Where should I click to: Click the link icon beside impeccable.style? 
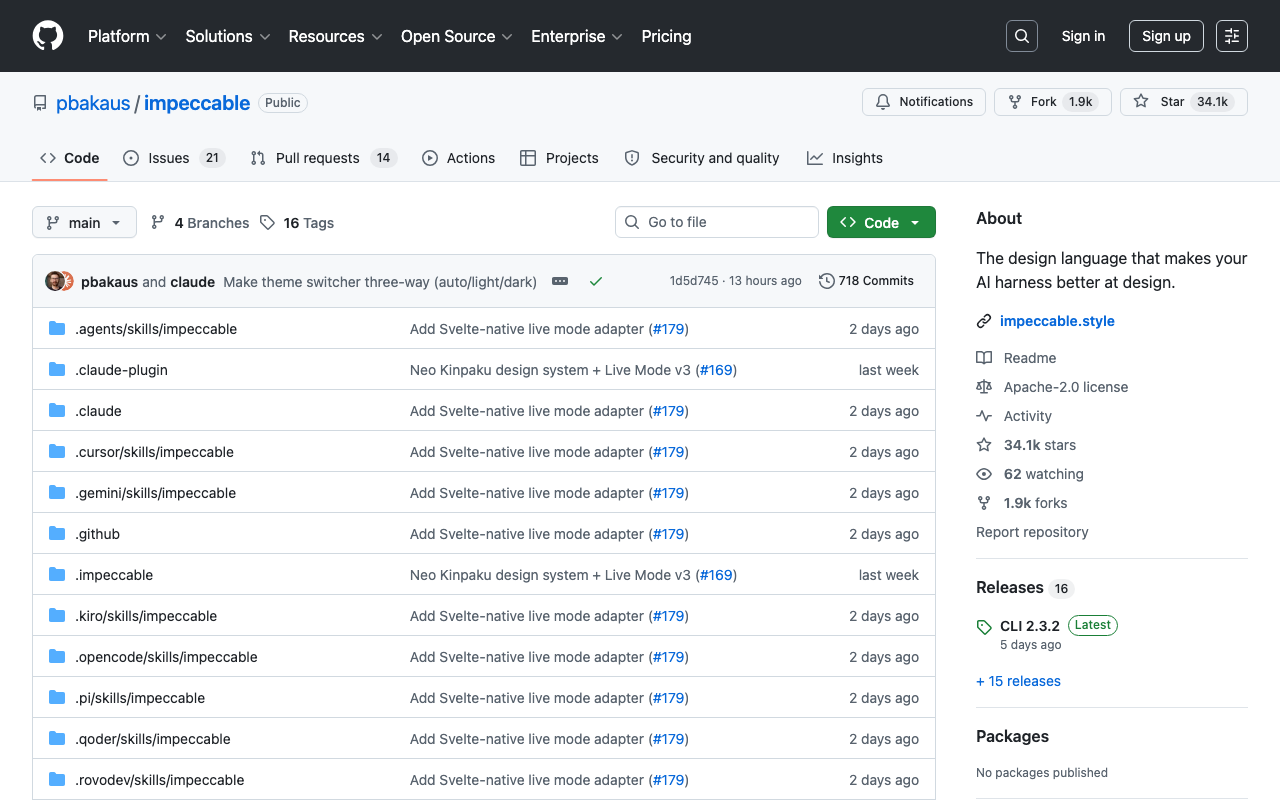click(x=984, y=321)
